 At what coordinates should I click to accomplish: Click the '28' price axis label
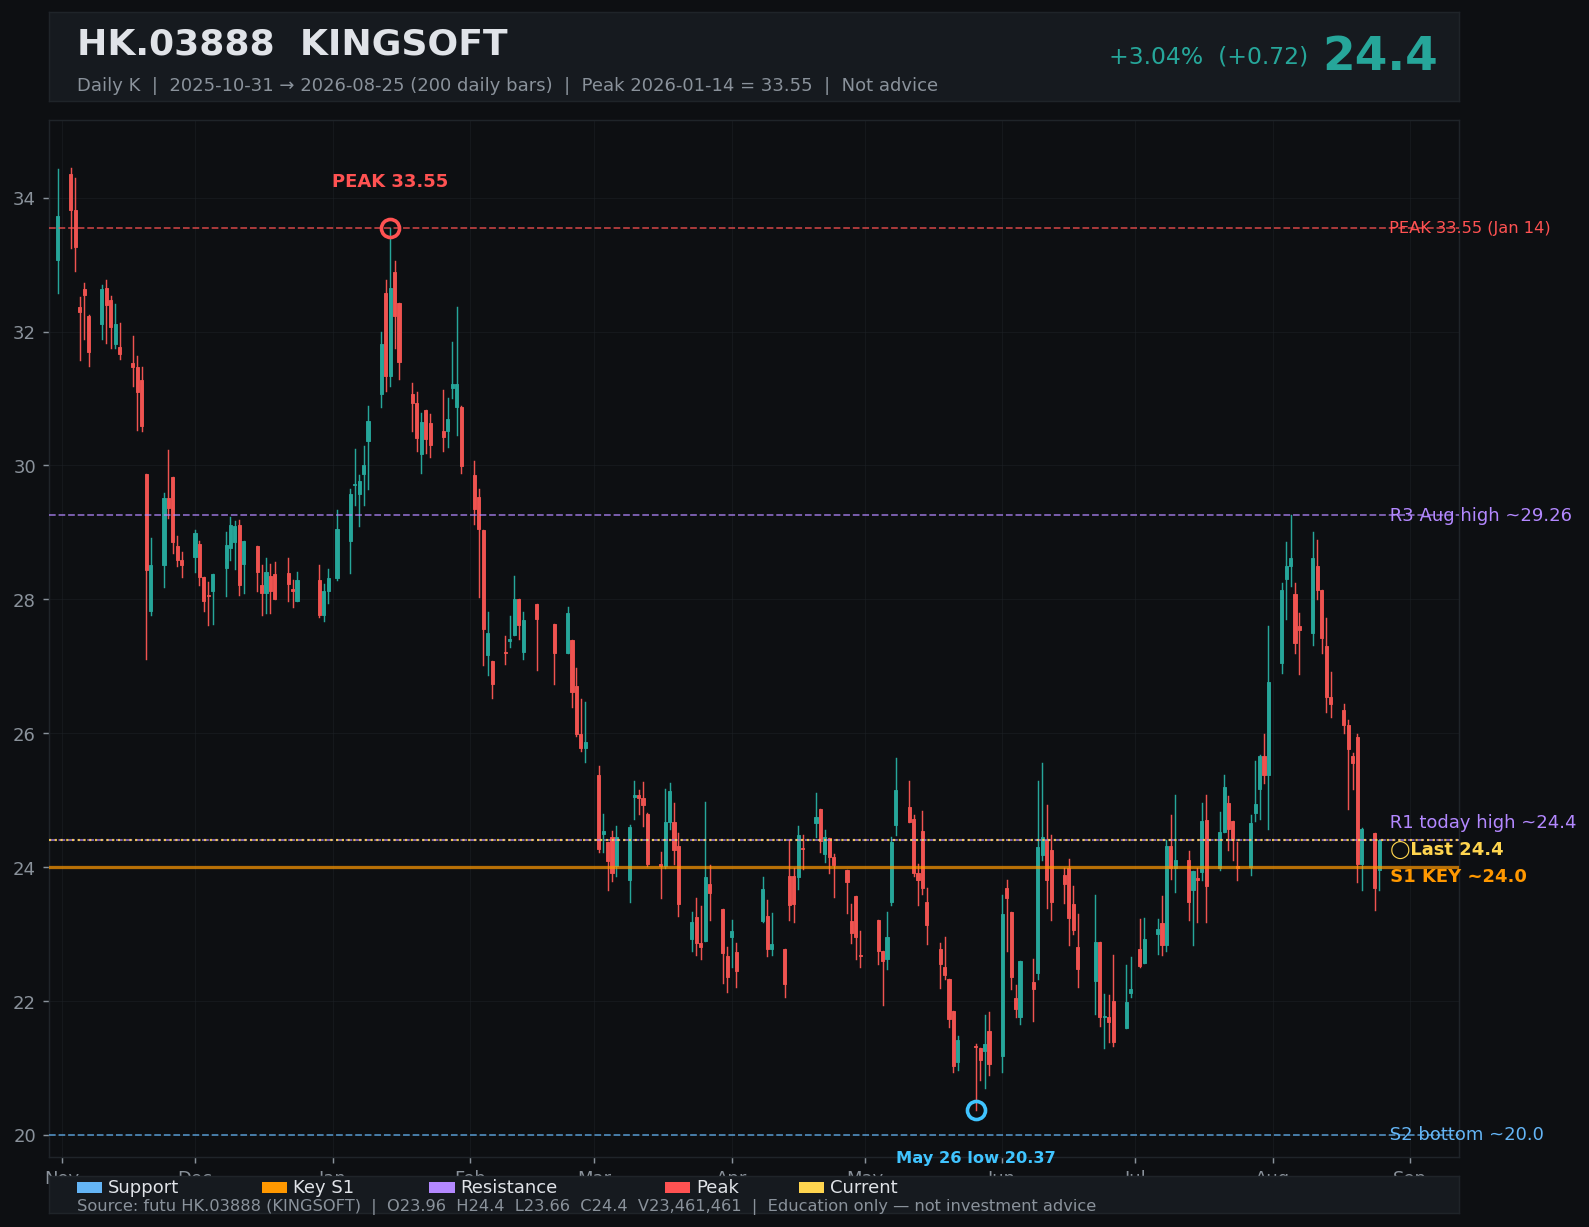pyautogui.click(x=24, y=600)
